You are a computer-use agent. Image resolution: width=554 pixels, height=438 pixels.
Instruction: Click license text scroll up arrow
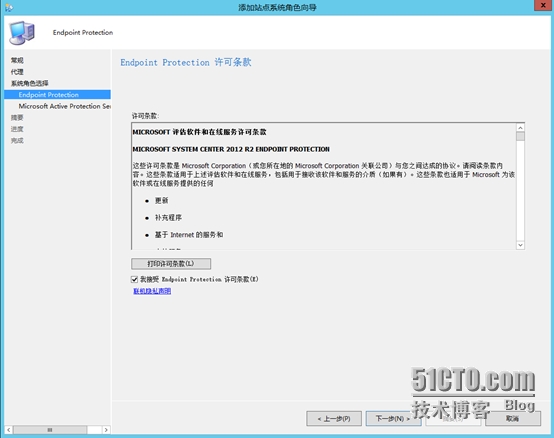coord(520,127)
